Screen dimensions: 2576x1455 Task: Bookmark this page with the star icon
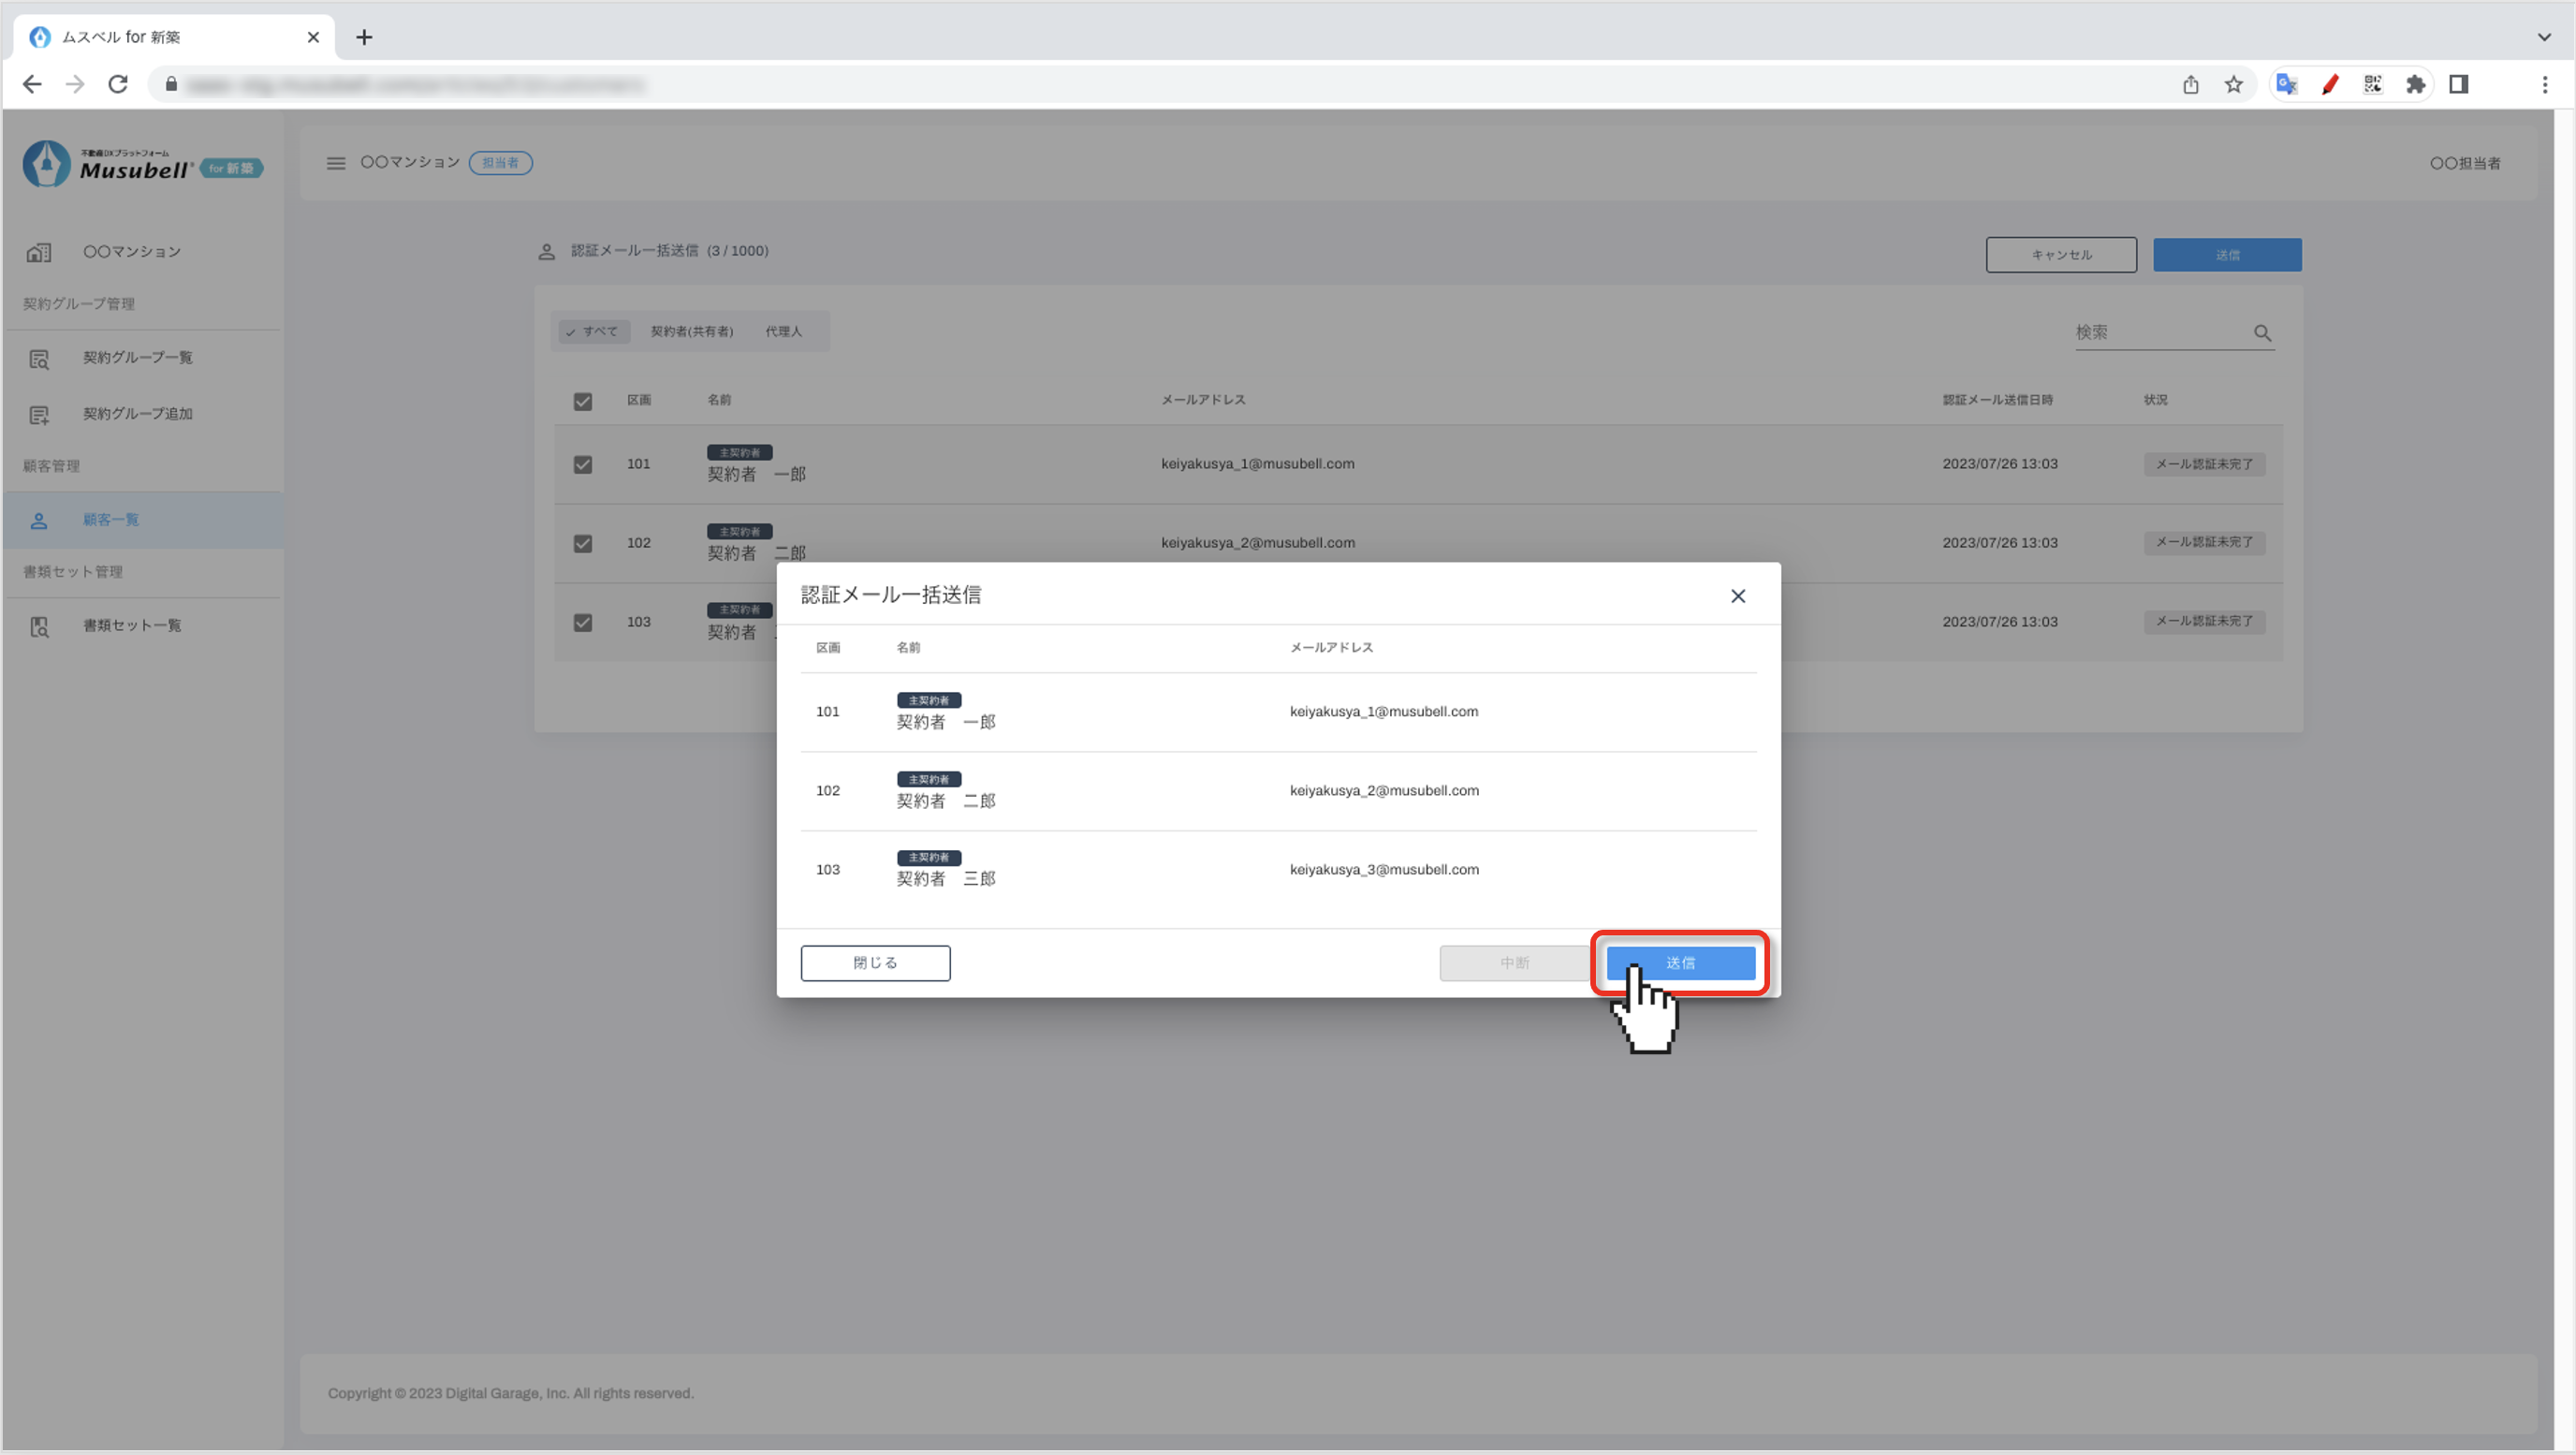[x=2233, y=85]
